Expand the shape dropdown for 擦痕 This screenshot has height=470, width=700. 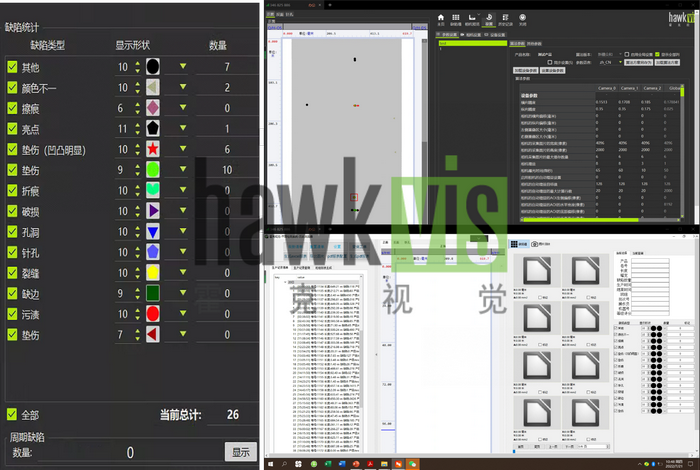point(183,107)
